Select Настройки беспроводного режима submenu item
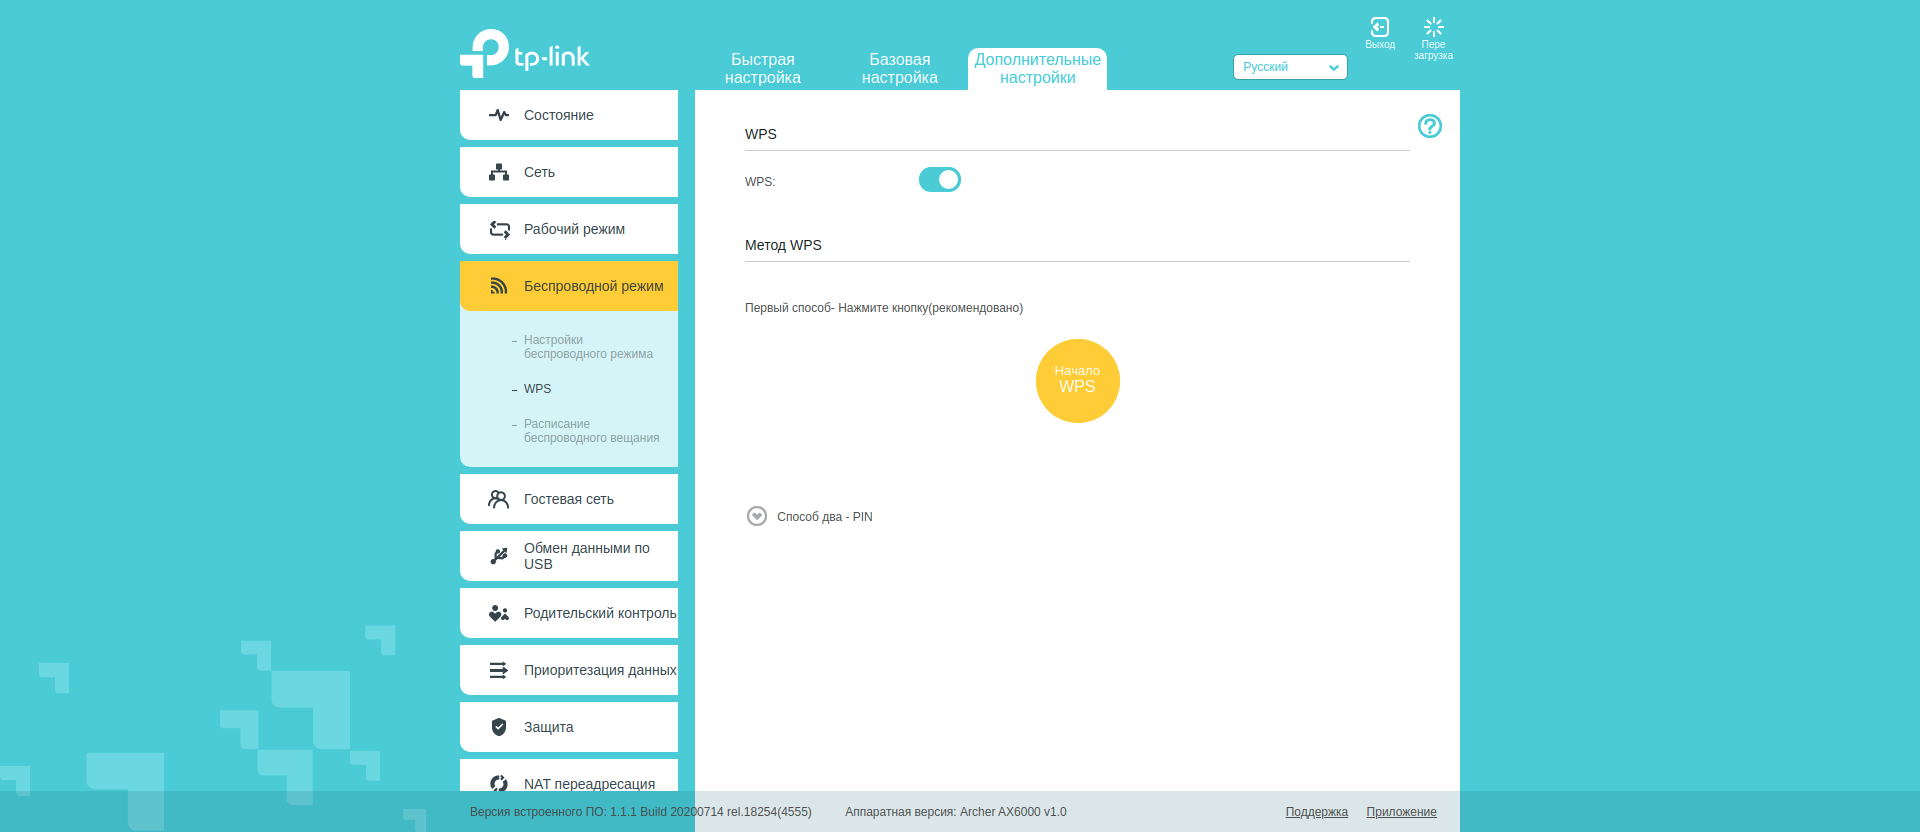1920x832 pixels. point(588,347)
